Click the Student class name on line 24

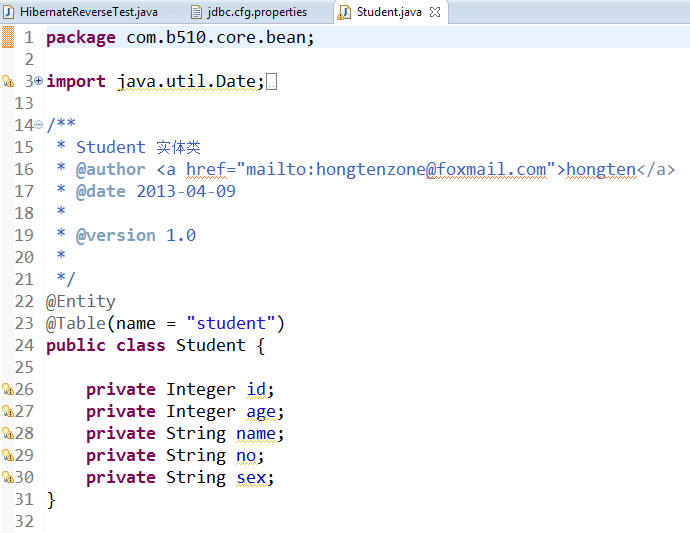(x=211, y=346)
